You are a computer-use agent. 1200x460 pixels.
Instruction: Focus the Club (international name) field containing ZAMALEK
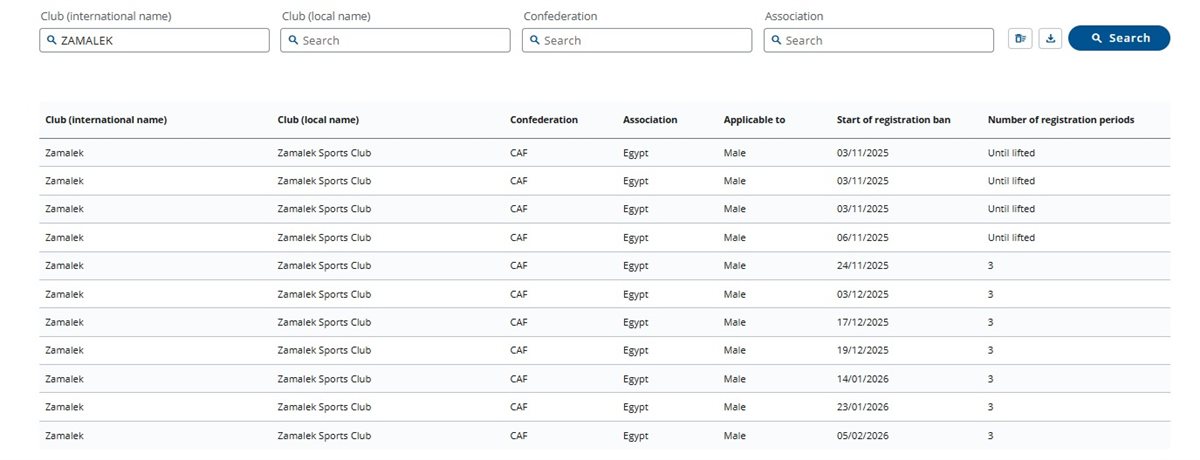154,40
